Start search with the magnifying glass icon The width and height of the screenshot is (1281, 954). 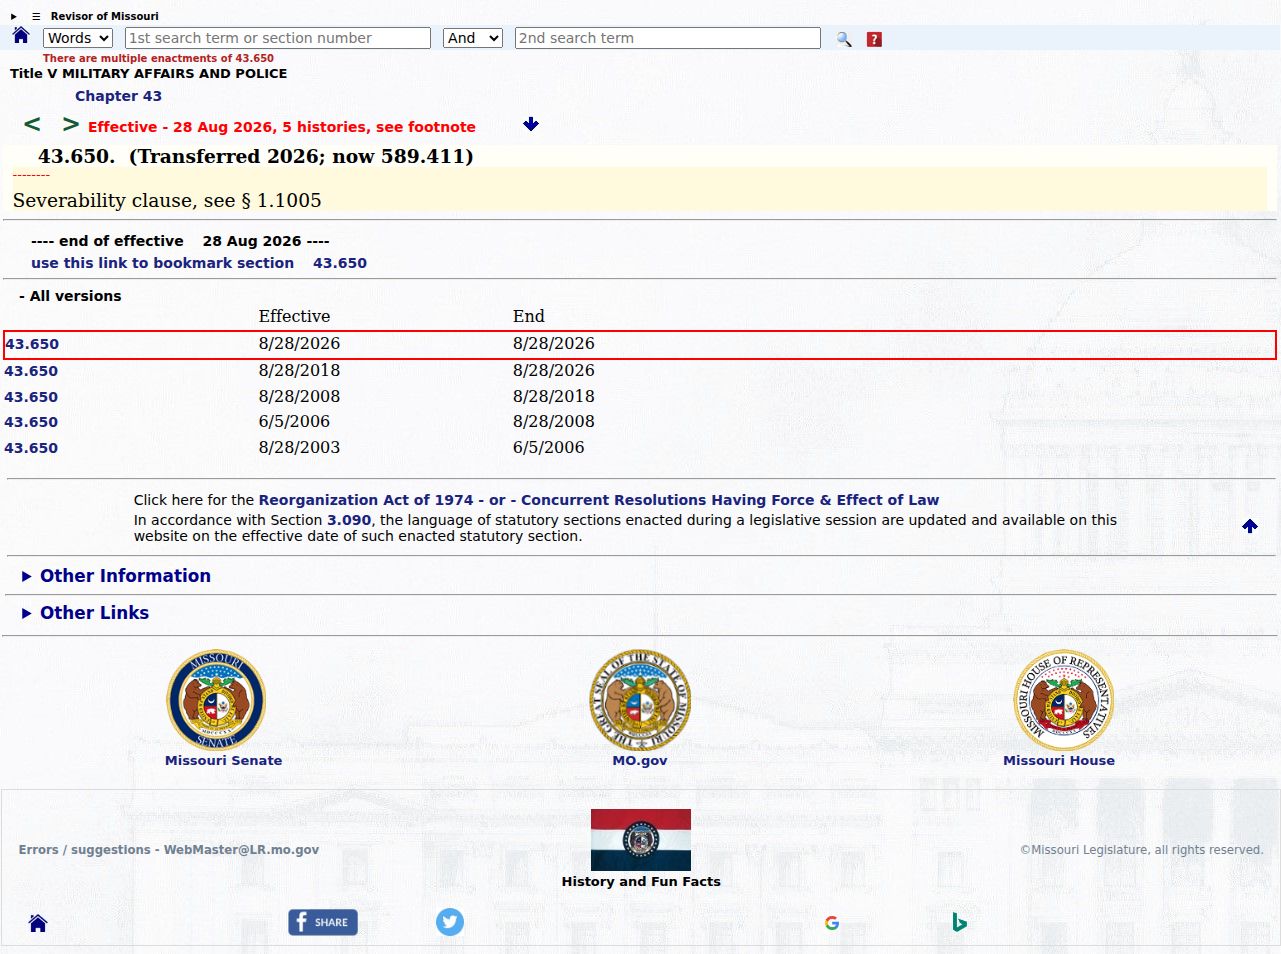tap(844, 39)
